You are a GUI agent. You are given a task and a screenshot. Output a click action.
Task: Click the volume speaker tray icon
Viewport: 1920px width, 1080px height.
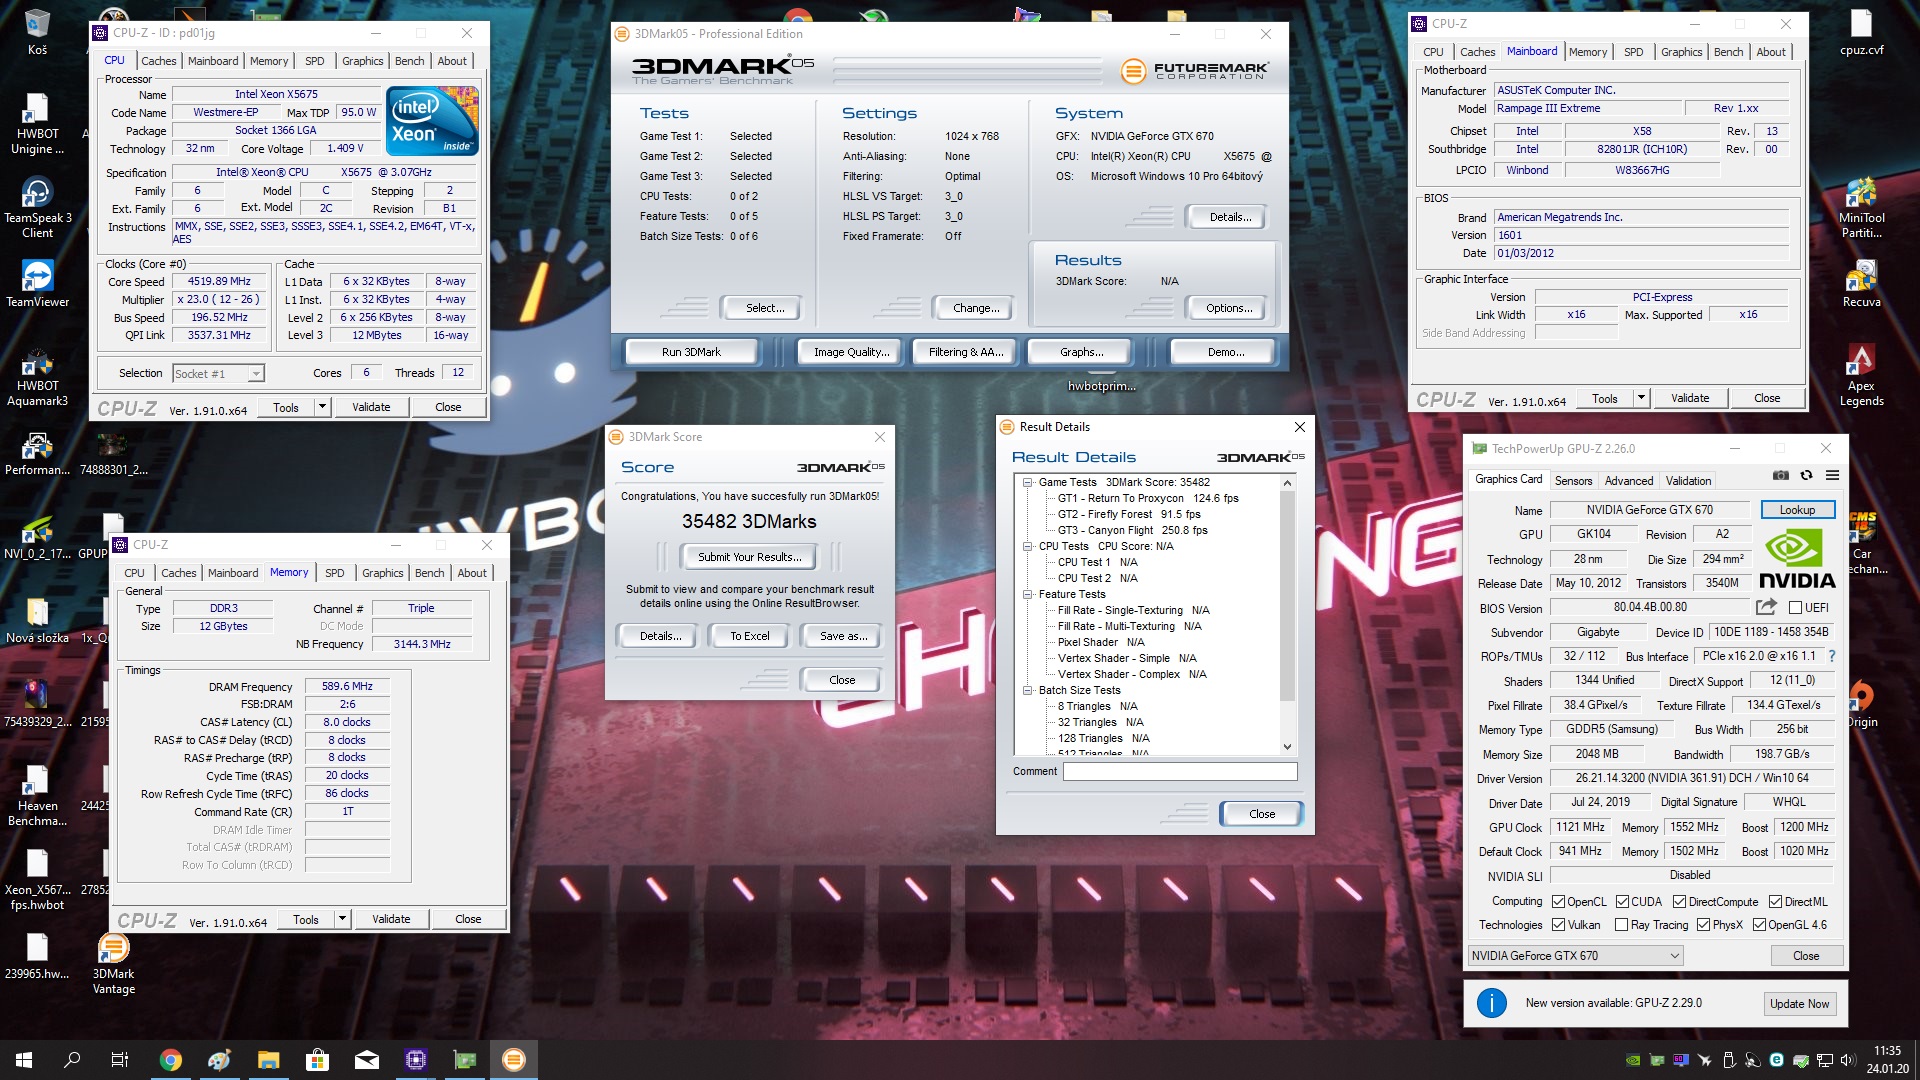point(1848,1060)
